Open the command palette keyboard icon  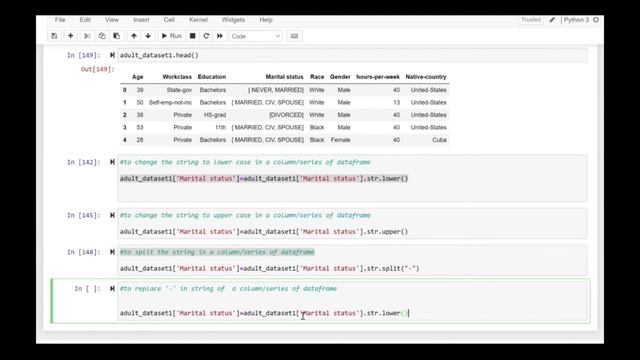click(x=294, y=36)
